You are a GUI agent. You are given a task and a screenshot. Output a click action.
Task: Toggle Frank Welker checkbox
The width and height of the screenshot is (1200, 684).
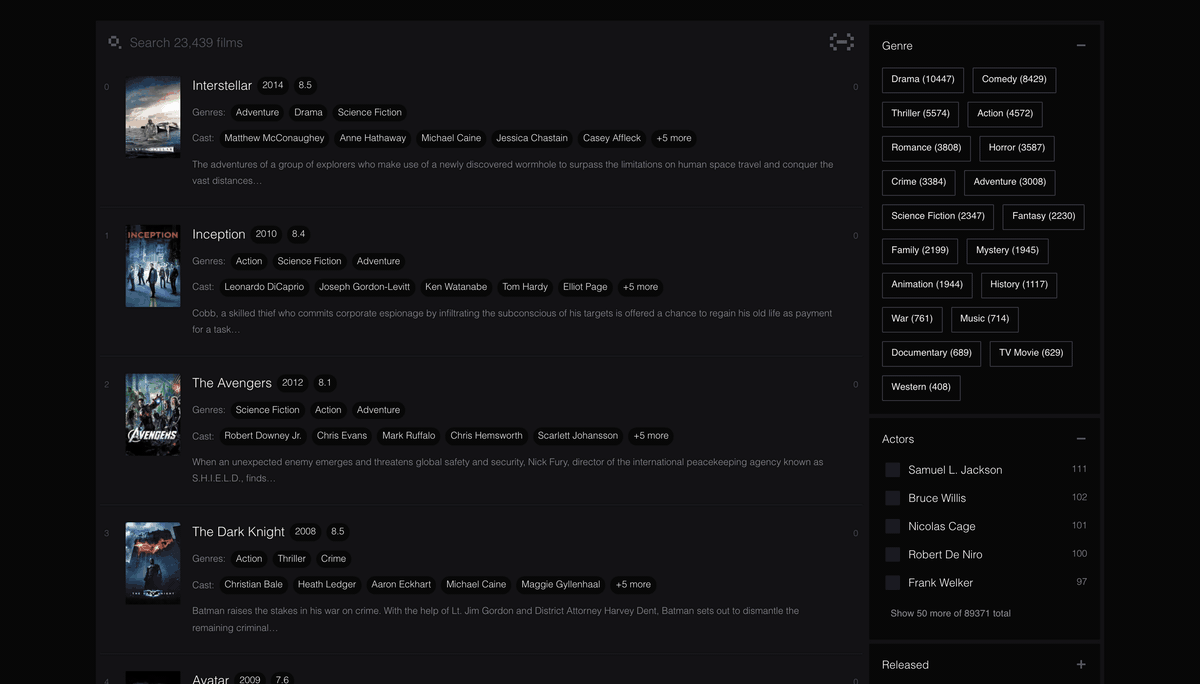[x=893, y=582]
